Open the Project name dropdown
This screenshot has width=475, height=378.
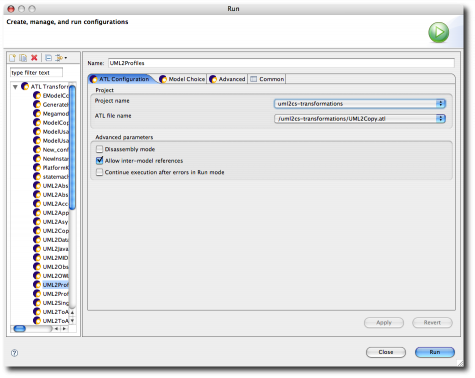click(360, 104)
